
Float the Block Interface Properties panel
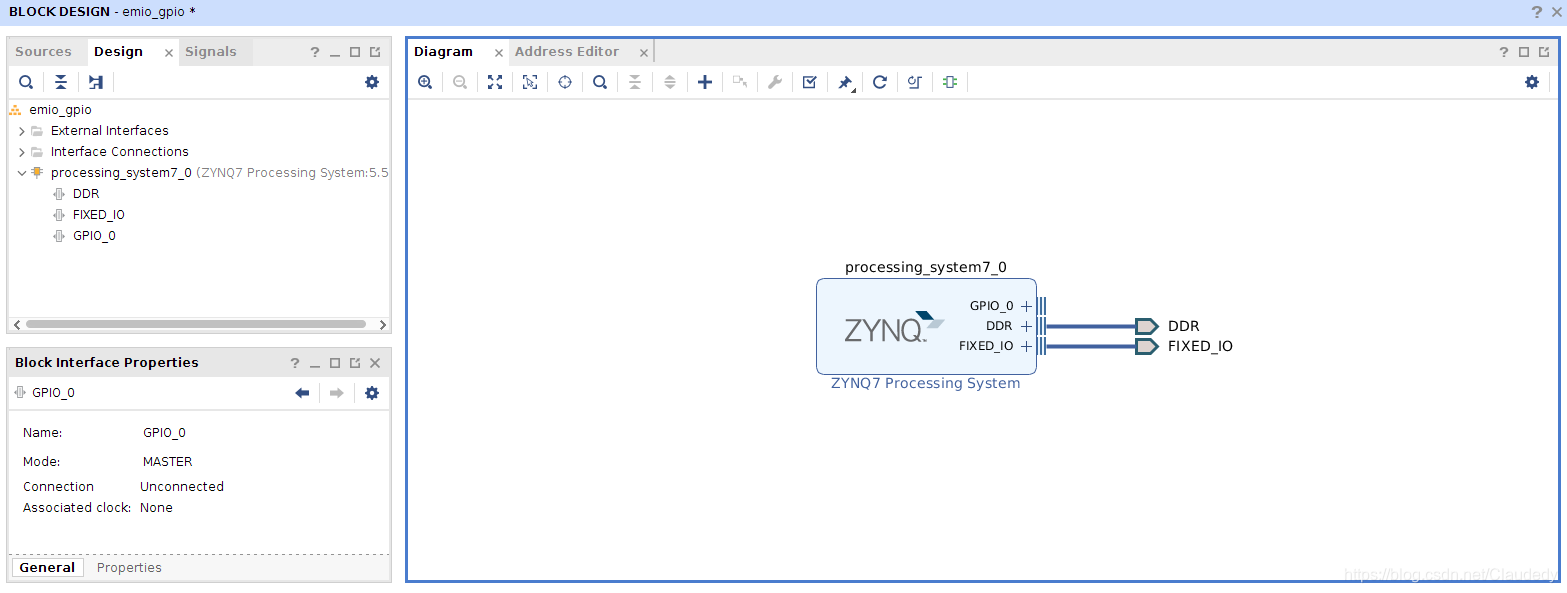pos(355,363)
